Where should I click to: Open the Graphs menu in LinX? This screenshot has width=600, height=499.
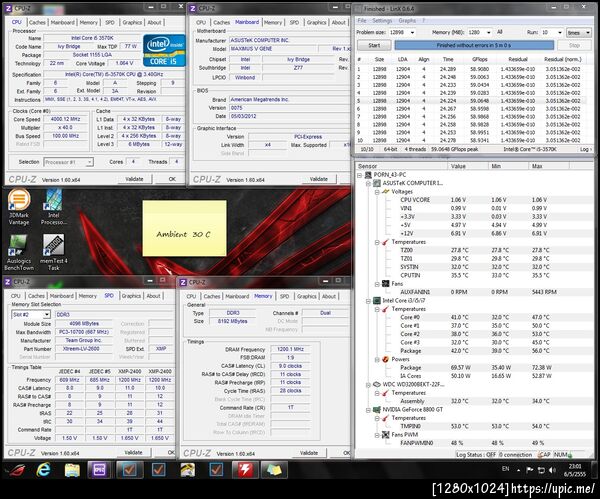[407, 21]
